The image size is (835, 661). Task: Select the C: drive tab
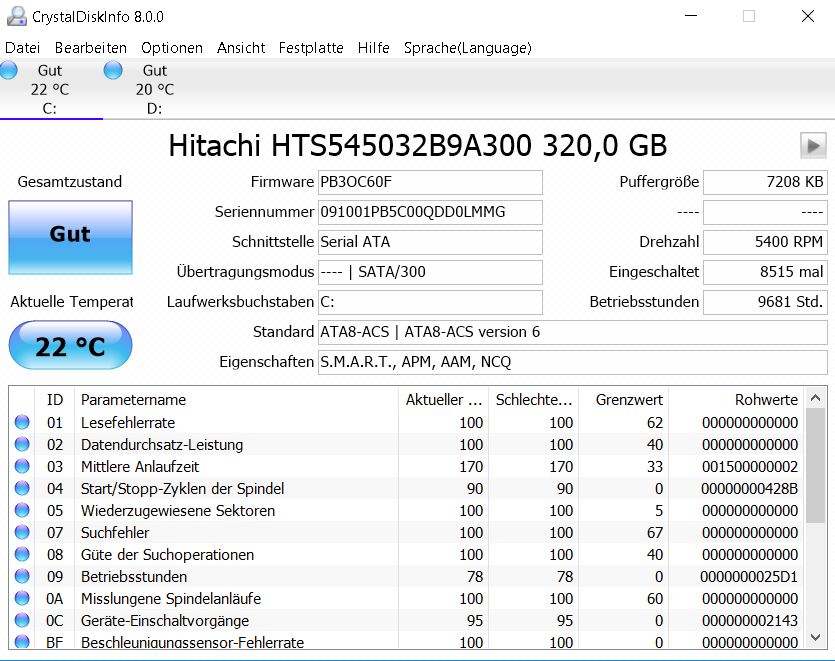coord(51,89)
